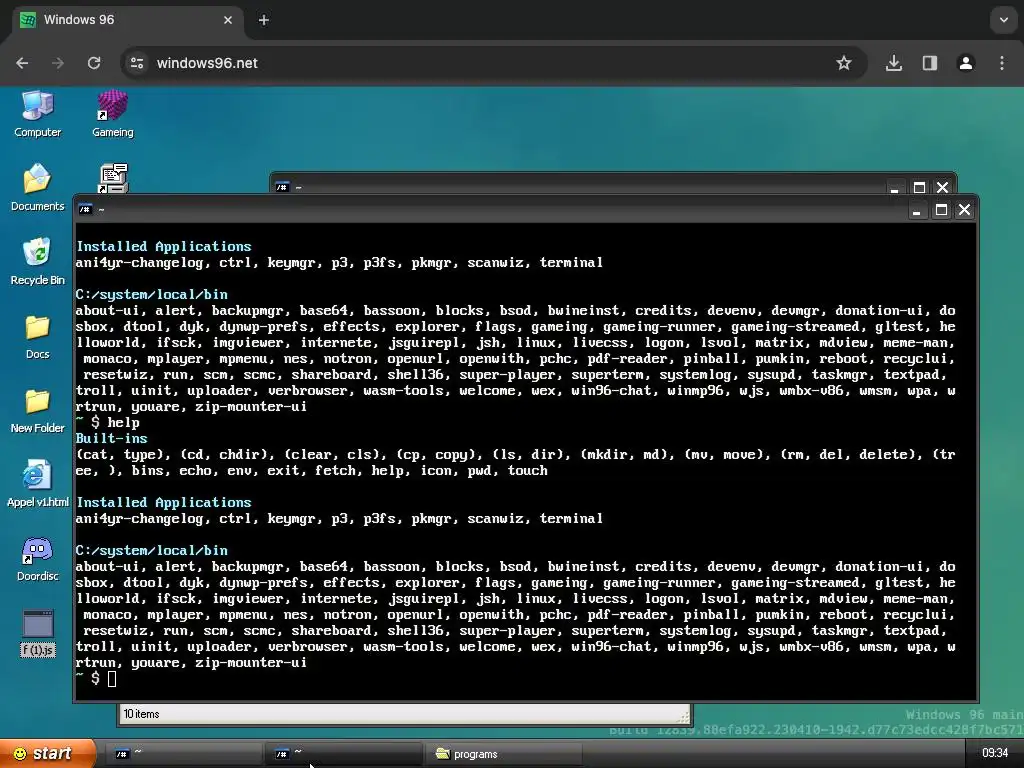Open the Appel v1.html file icon
This screenshot has width=1024, height=768.
coord(37,484)
